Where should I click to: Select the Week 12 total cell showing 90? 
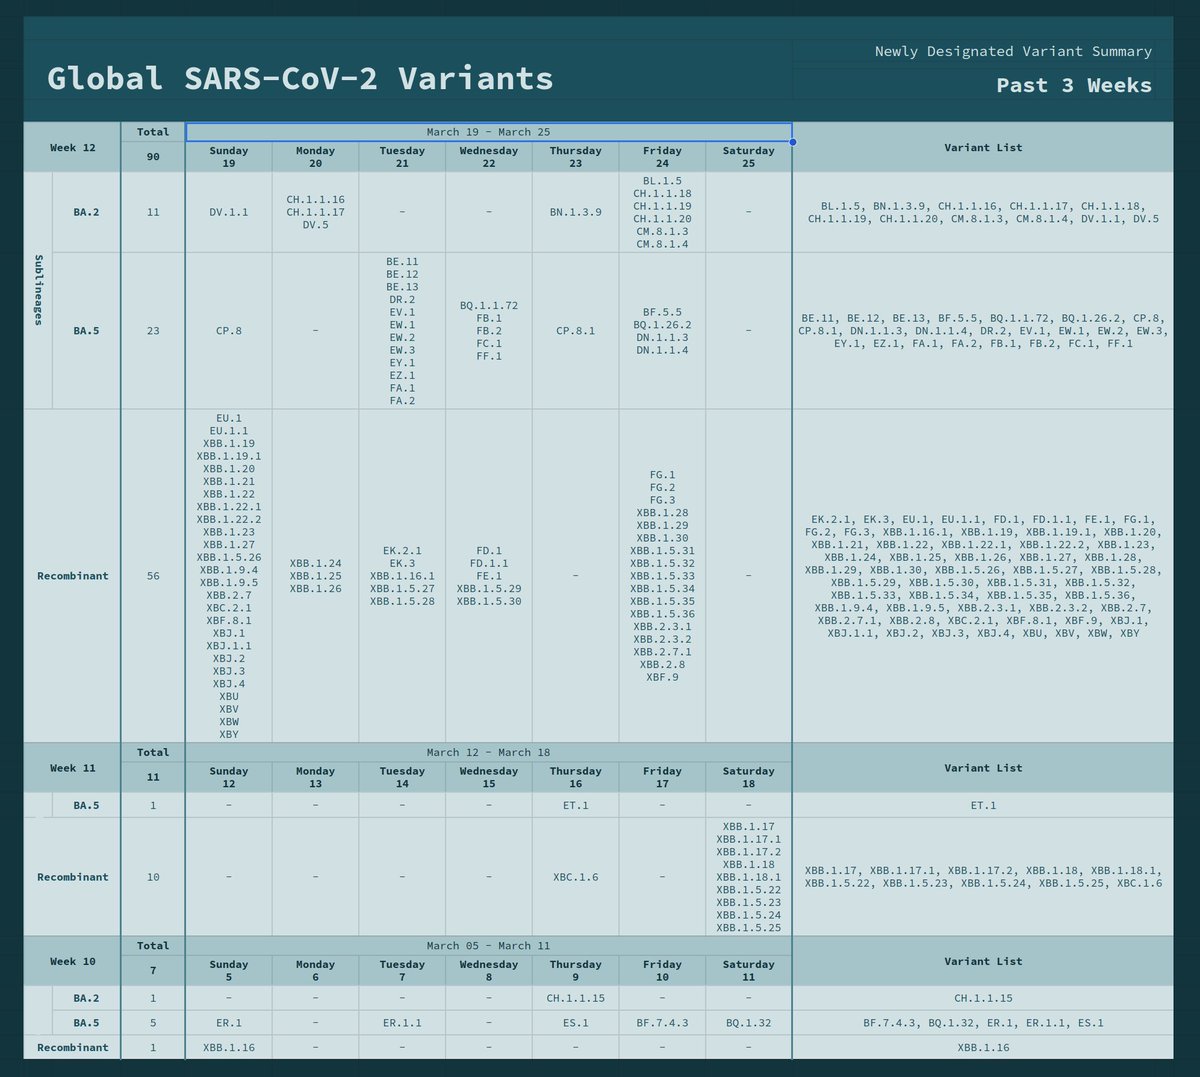tap(153, 157)
